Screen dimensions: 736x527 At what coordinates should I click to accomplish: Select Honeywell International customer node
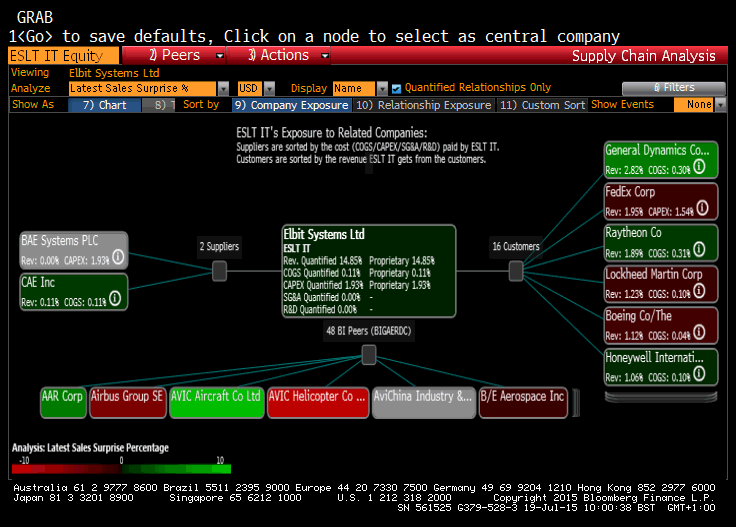click(x=661, y=367)
